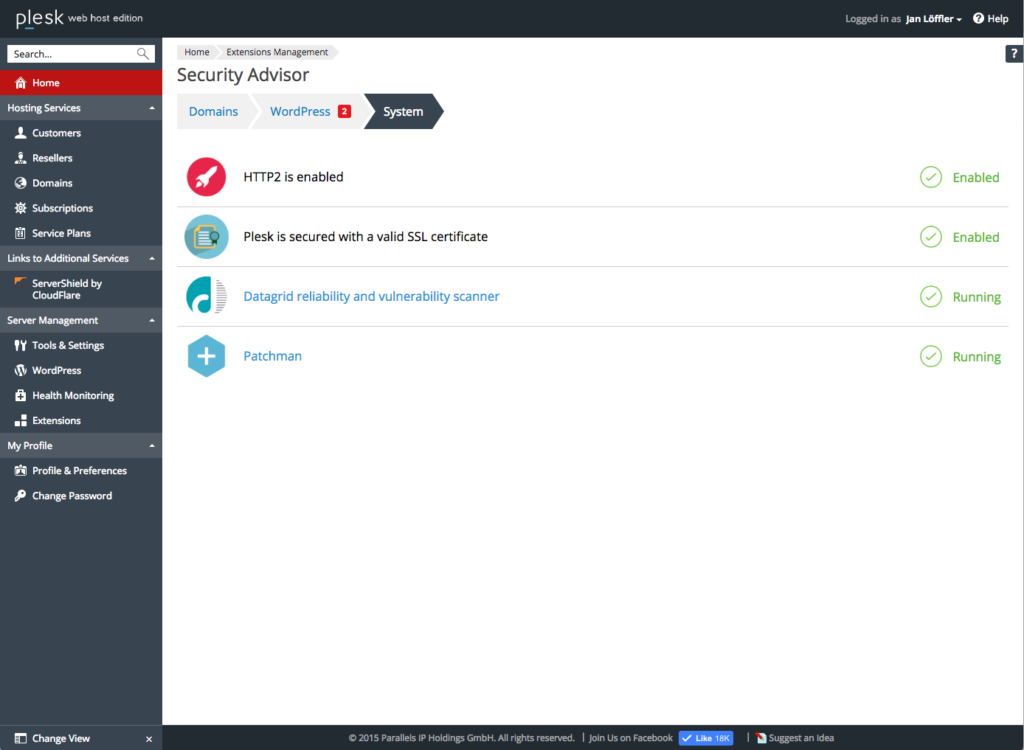Click the Tools & Settings wrench icon
Screen dimensions: 1024x750
20,345
